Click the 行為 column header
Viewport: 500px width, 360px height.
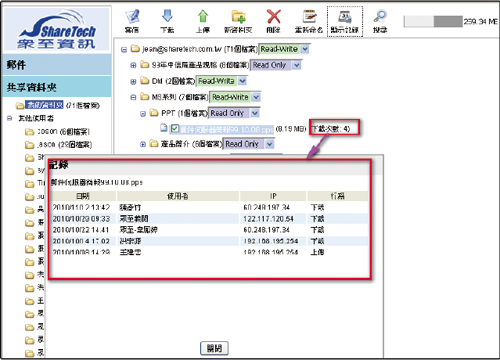tap(337, 196)
